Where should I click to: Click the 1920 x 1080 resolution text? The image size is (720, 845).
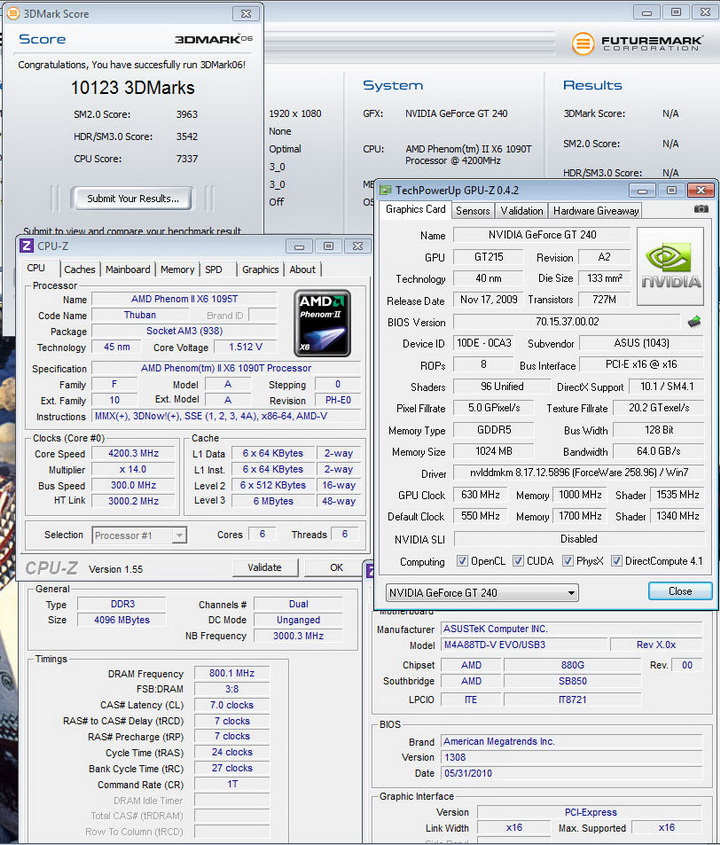295,114
